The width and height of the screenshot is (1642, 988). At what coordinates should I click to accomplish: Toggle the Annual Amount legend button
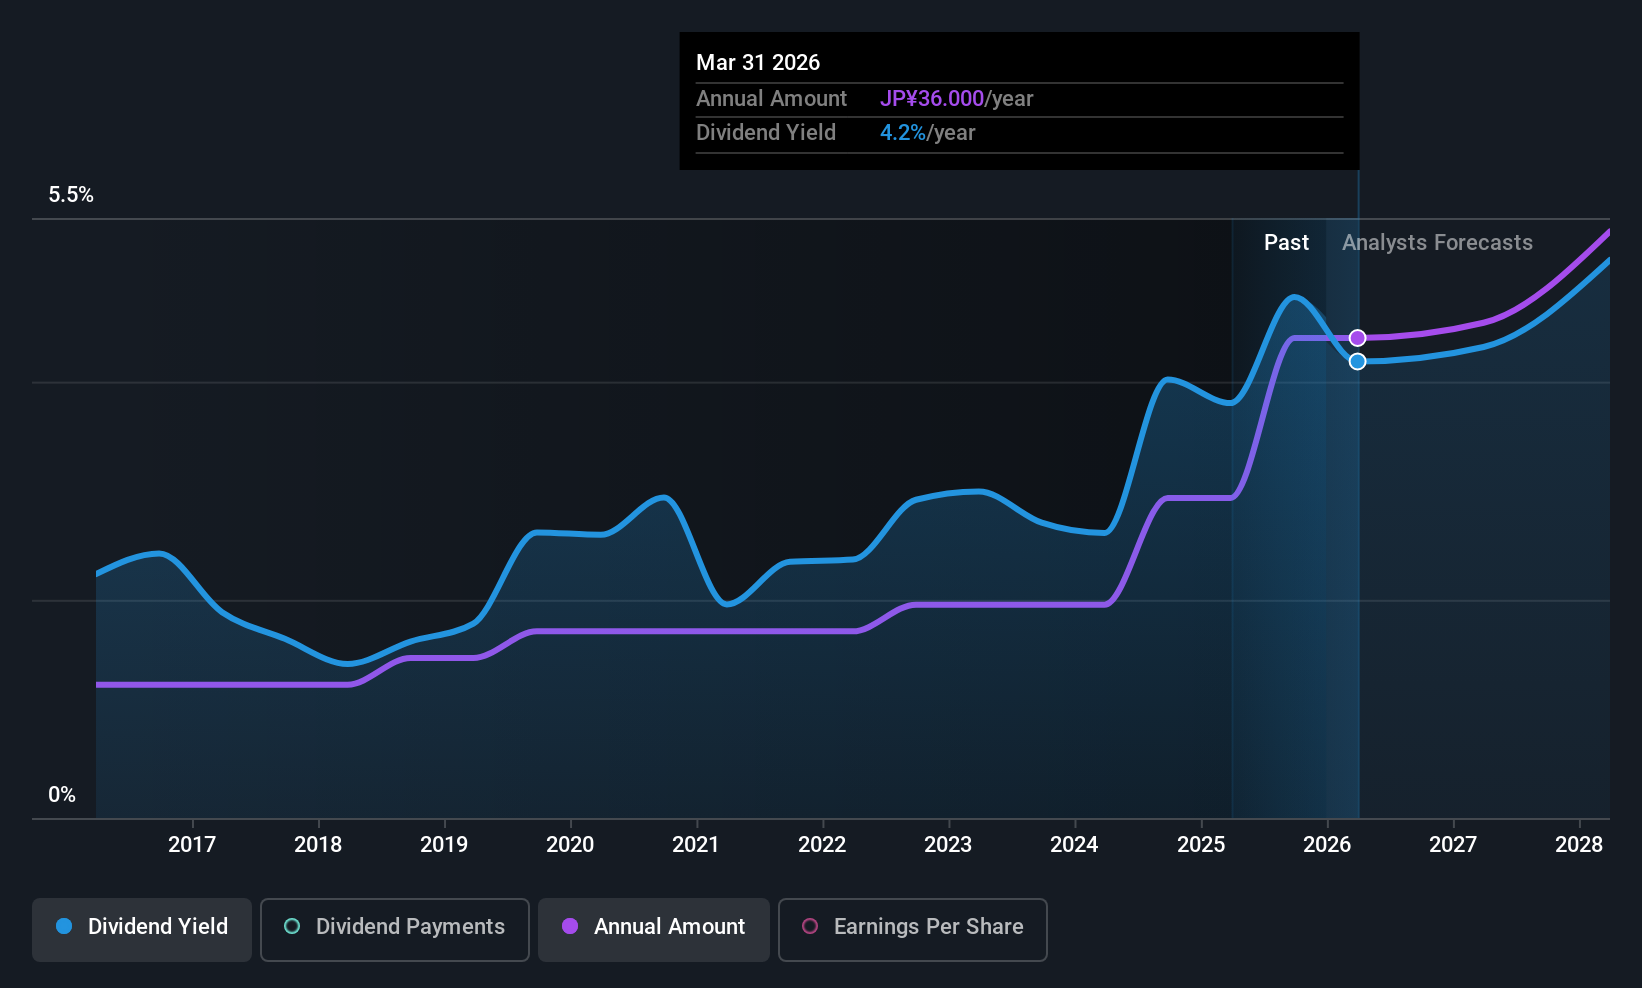pos(654,929)
